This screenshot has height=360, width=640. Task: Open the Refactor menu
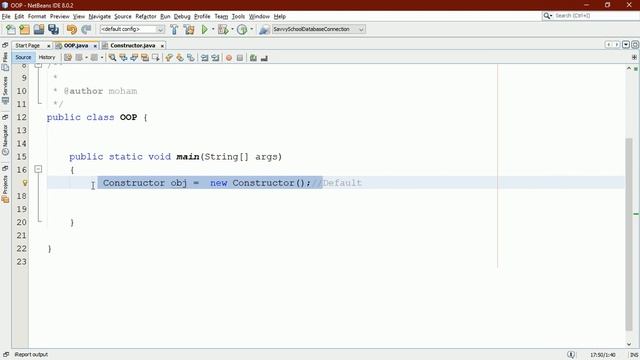[146, 16]
